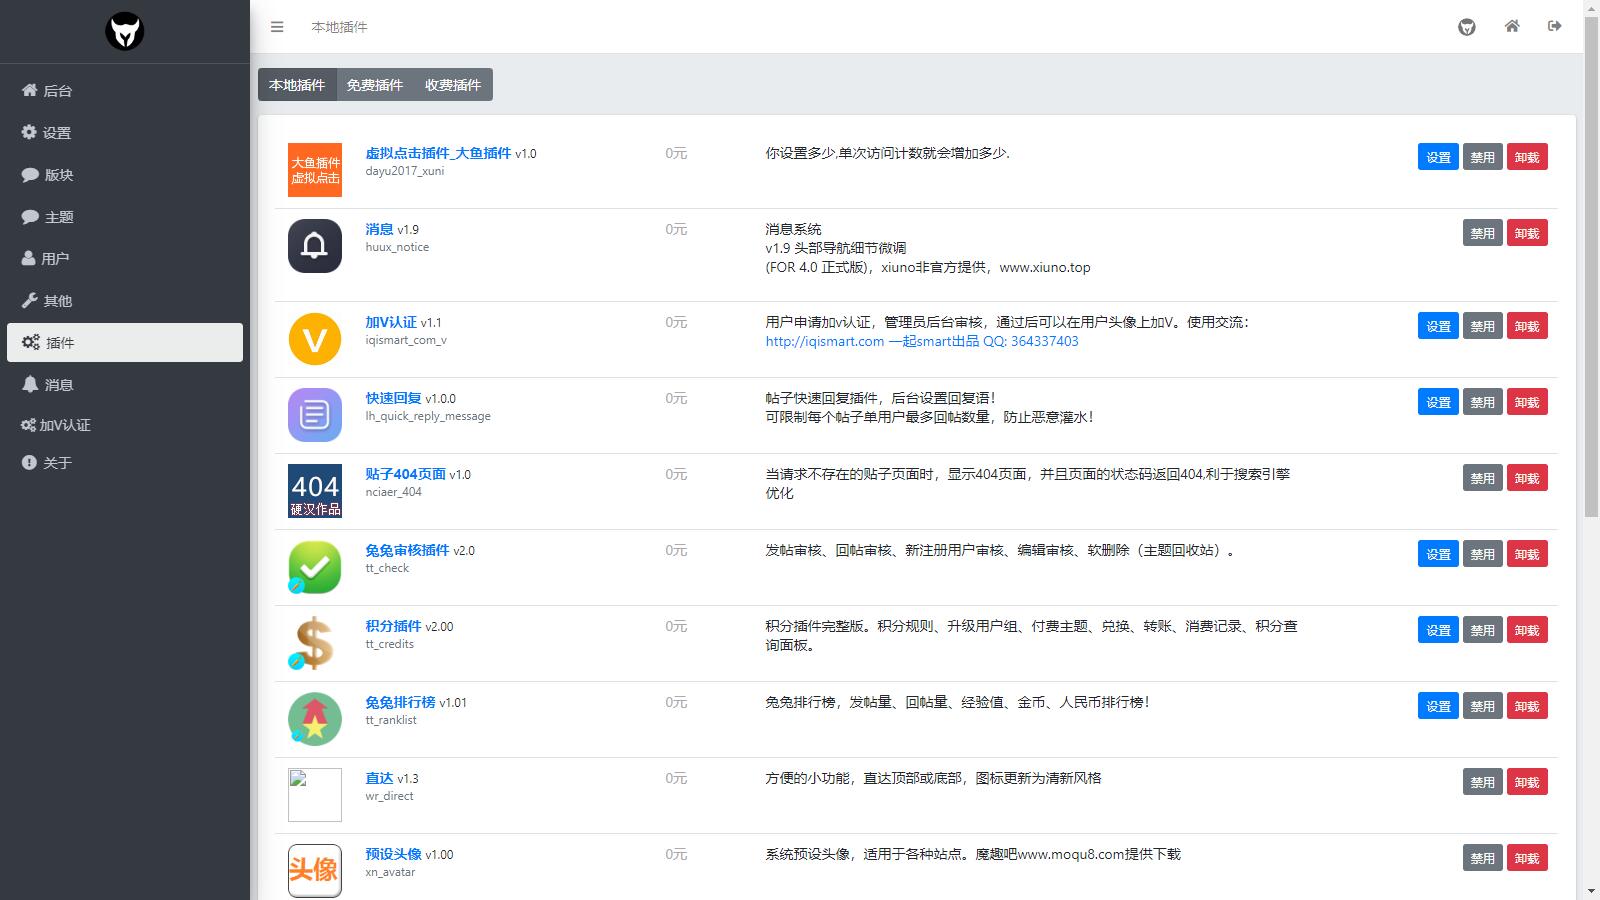Image resolution: width=1600 pixels, height=900 pixels.
Task: Open 设置 in the left sidebar
Action: 56,133
